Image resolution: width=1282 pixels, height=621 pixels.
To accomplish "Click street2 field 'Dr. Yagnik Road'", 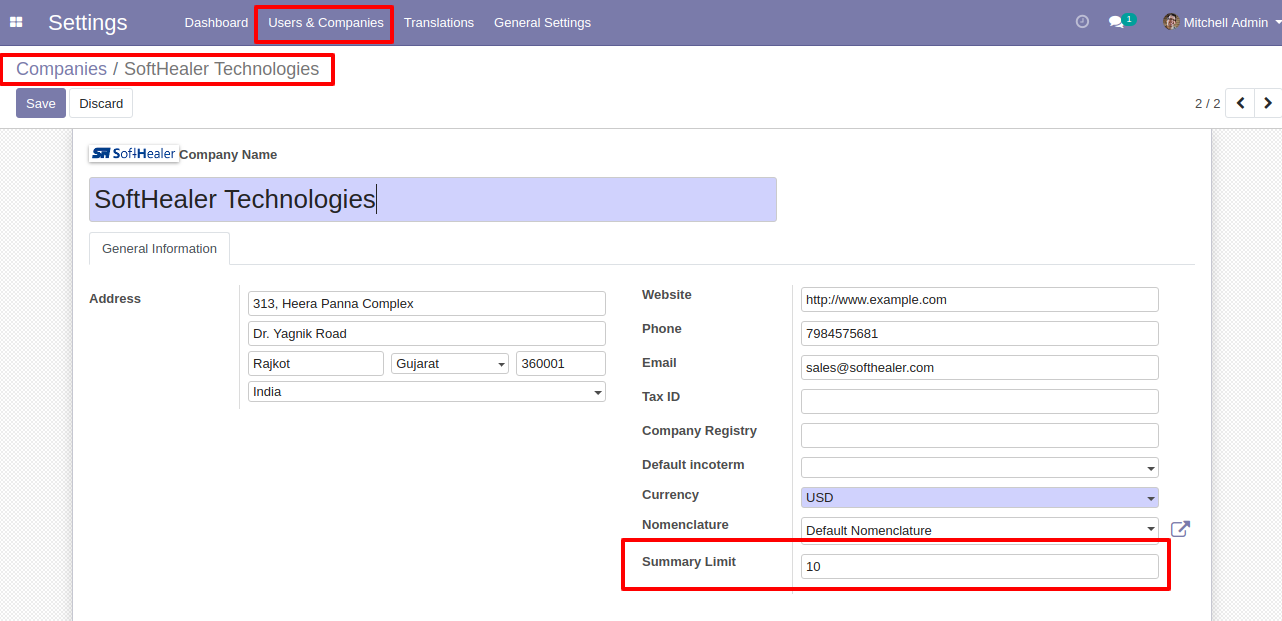I will tap(427, 334).
